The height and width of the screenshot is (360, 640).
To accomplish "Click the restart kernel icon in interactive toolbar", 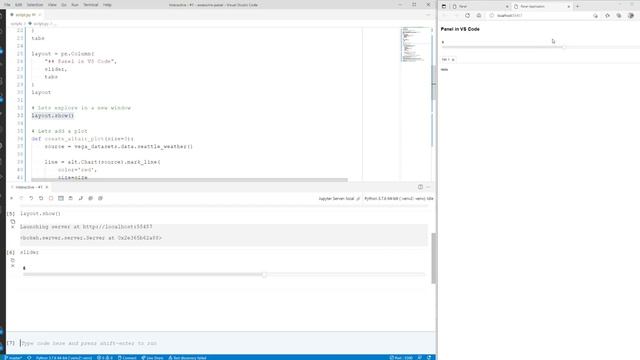I will (x=41, y=198).
